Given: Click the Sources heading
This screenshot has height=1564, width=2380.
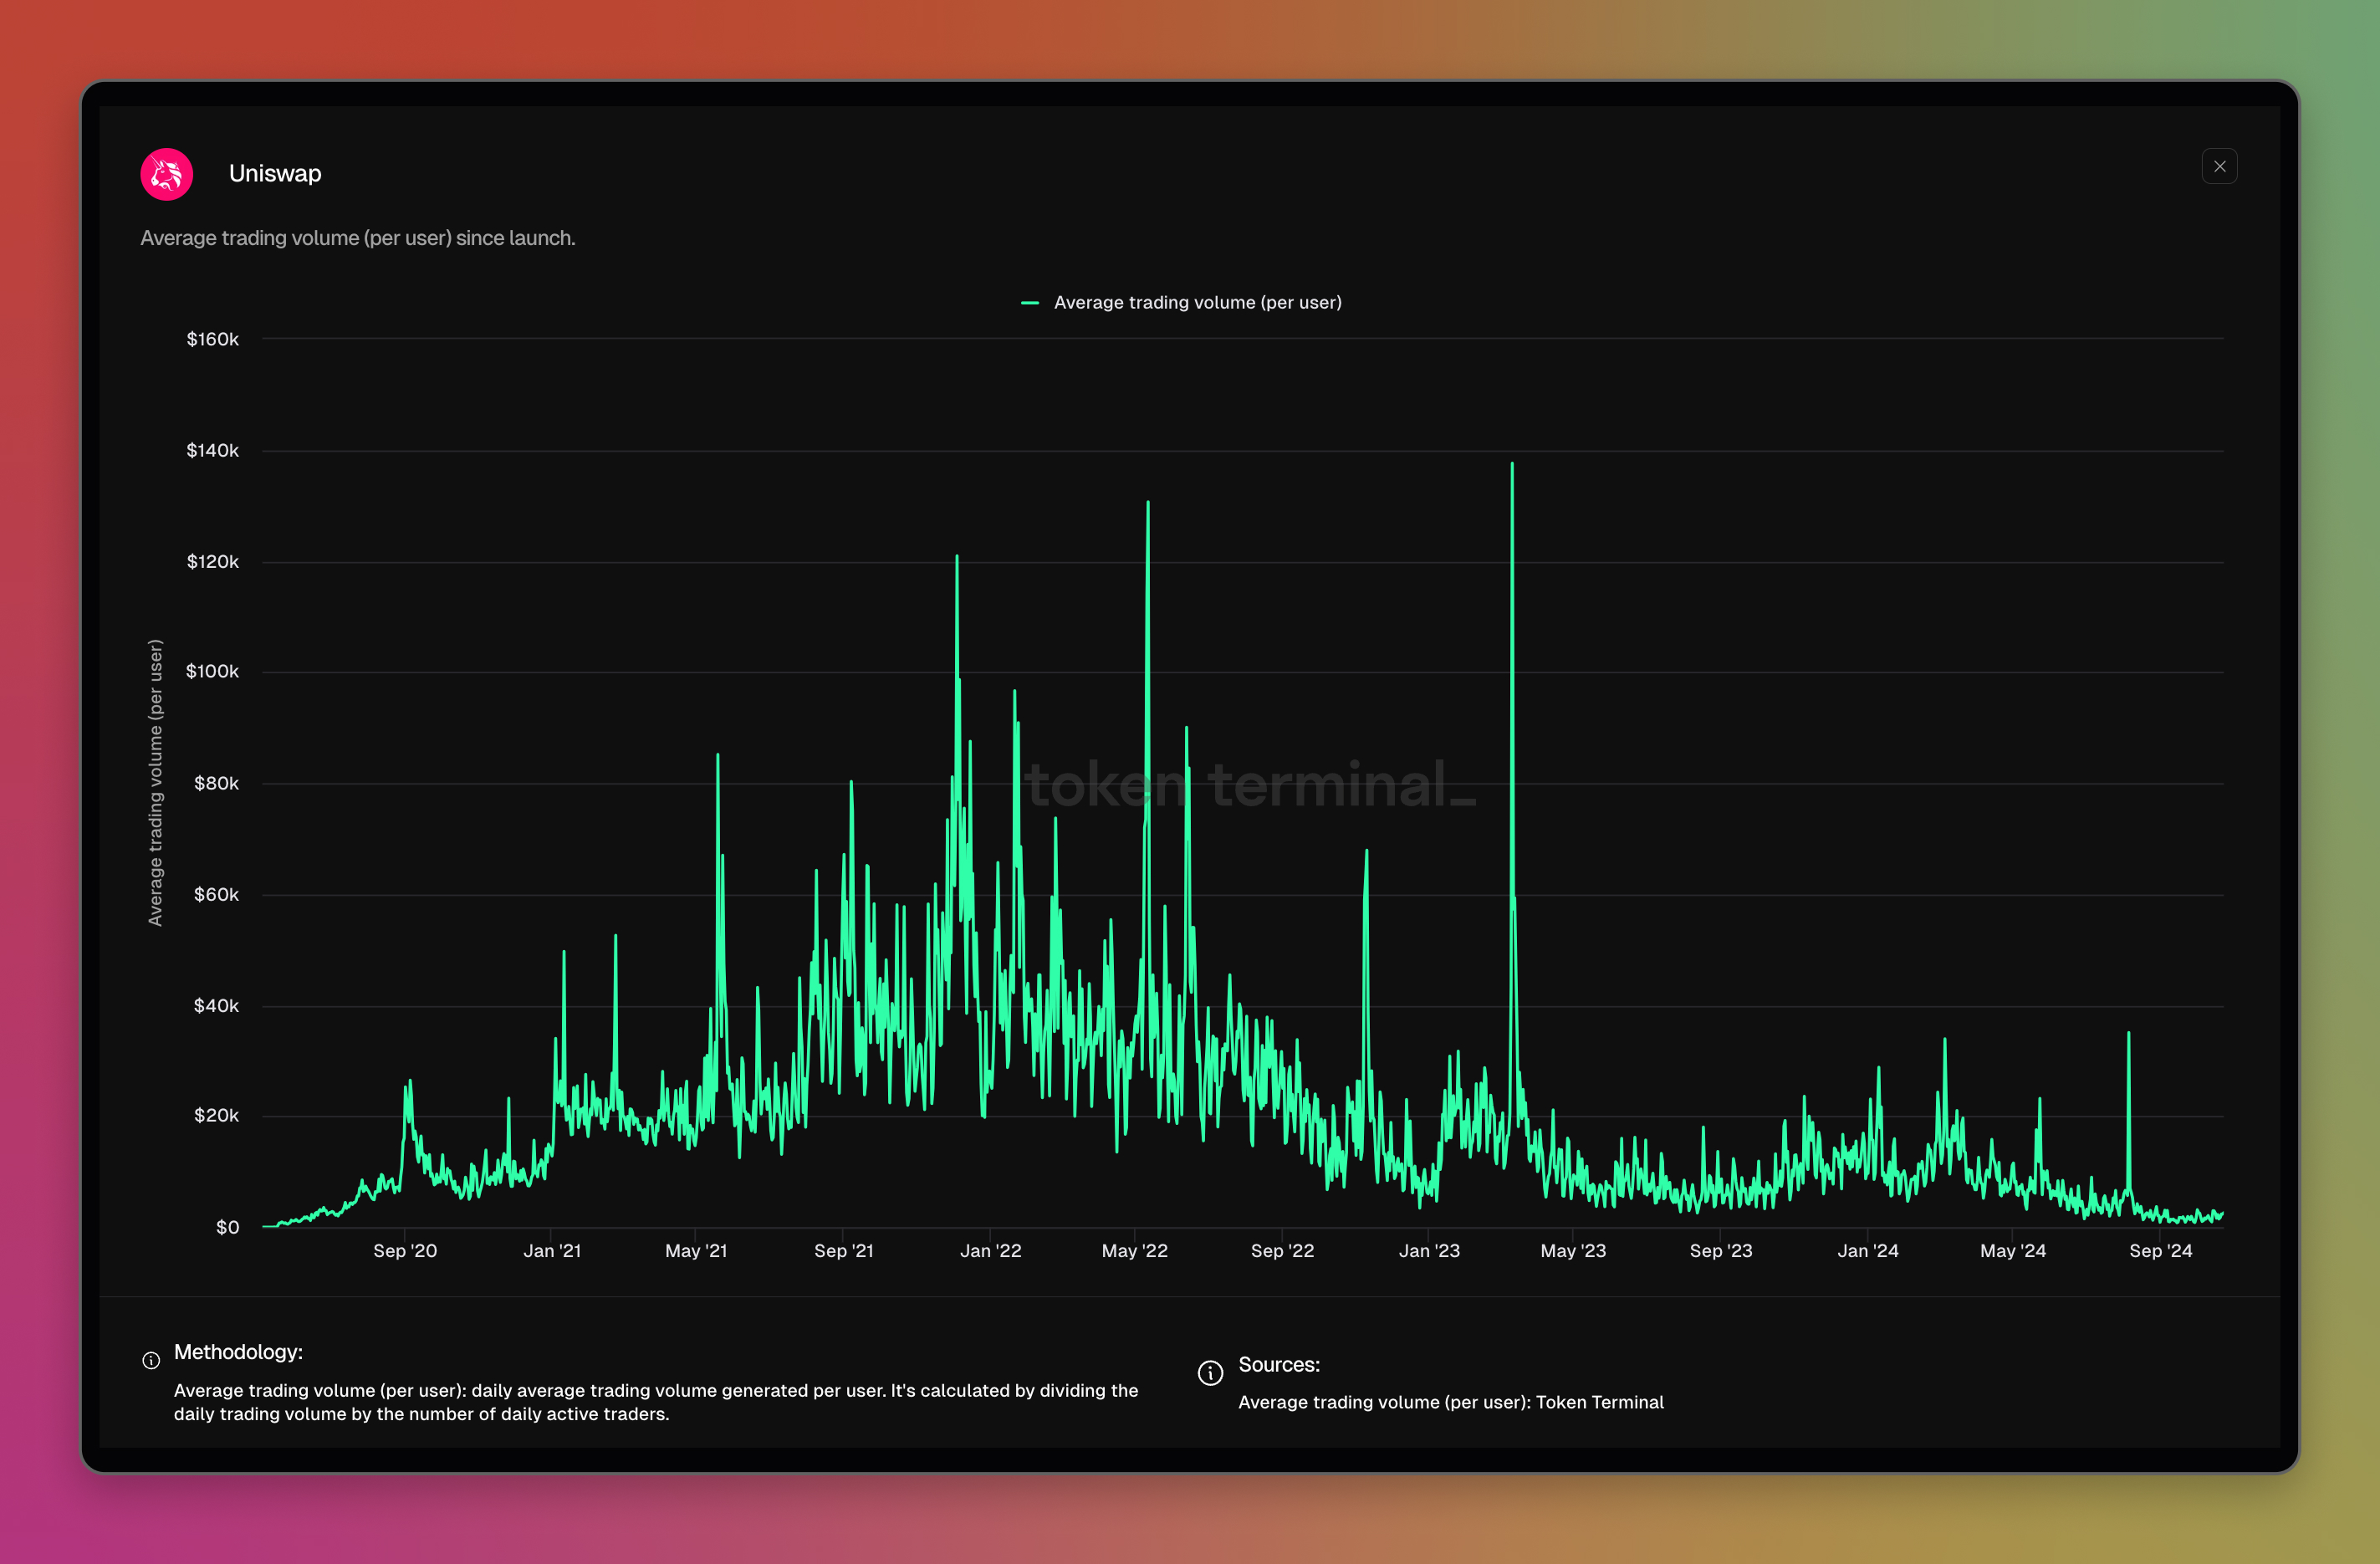Looking at the screenshot, I should 1279,1365.
